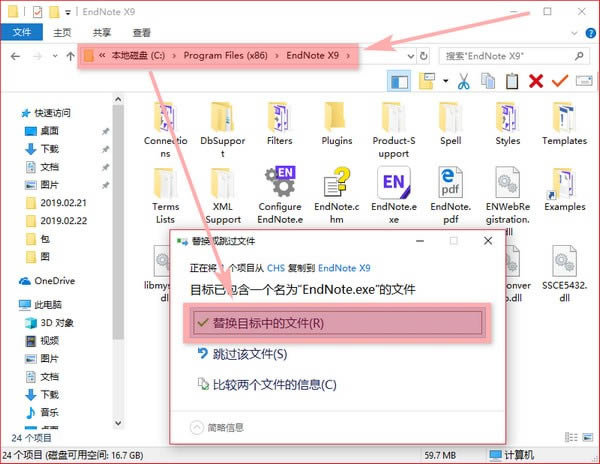The image size is (600, 464).
Task: Select the SSCE5432.dll file
Action: [x=564, y=274]
